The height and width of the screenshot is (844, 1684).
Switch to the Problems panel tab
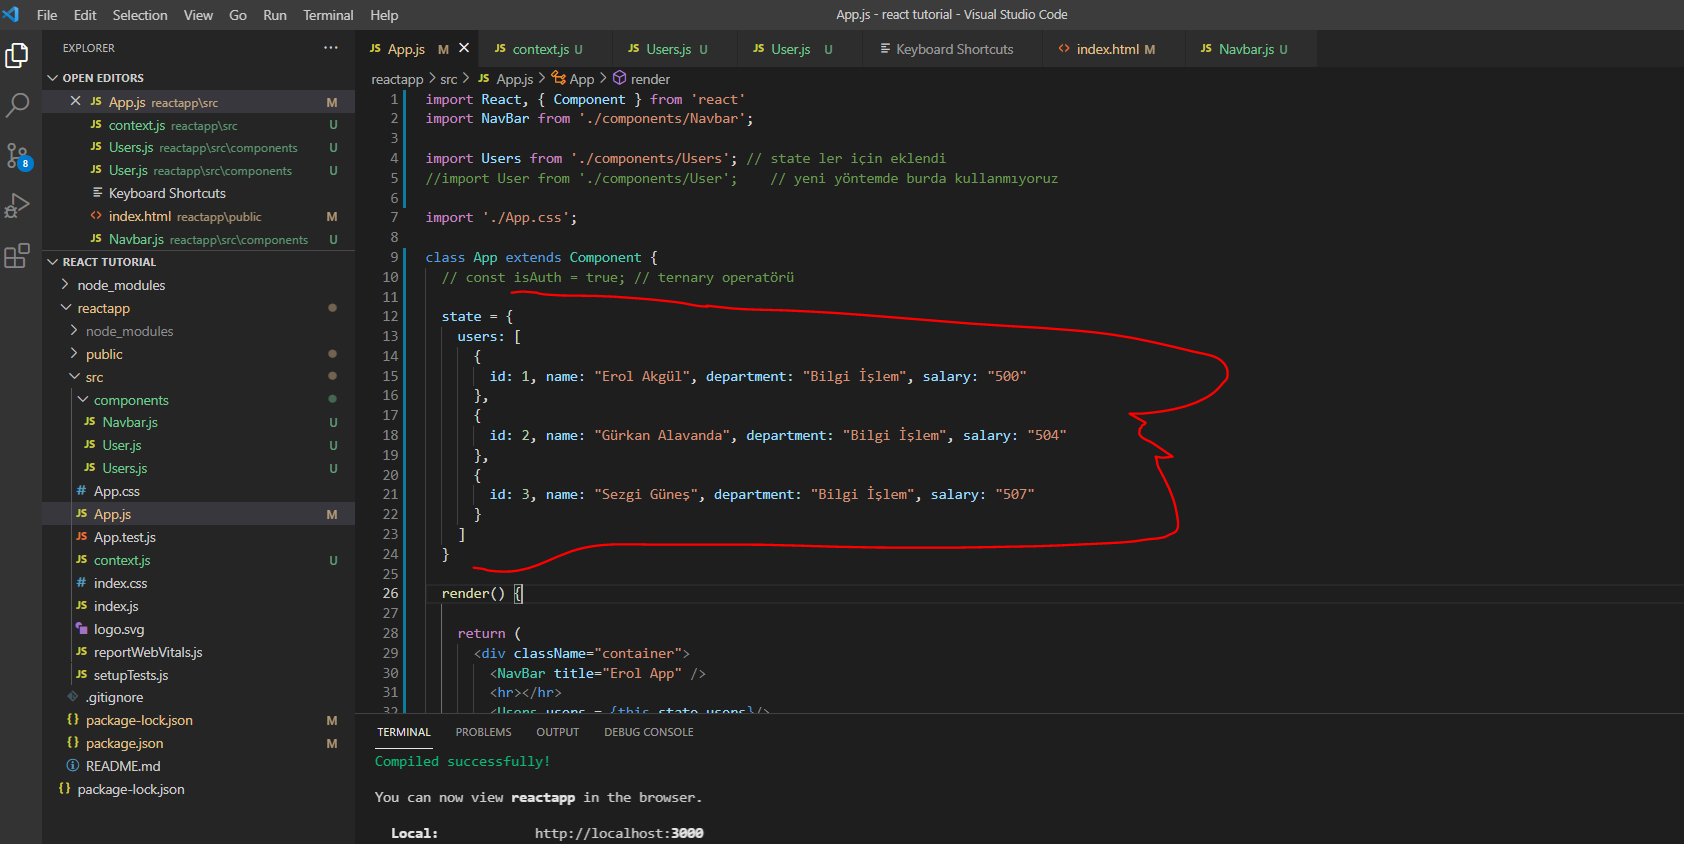point(483,732)
